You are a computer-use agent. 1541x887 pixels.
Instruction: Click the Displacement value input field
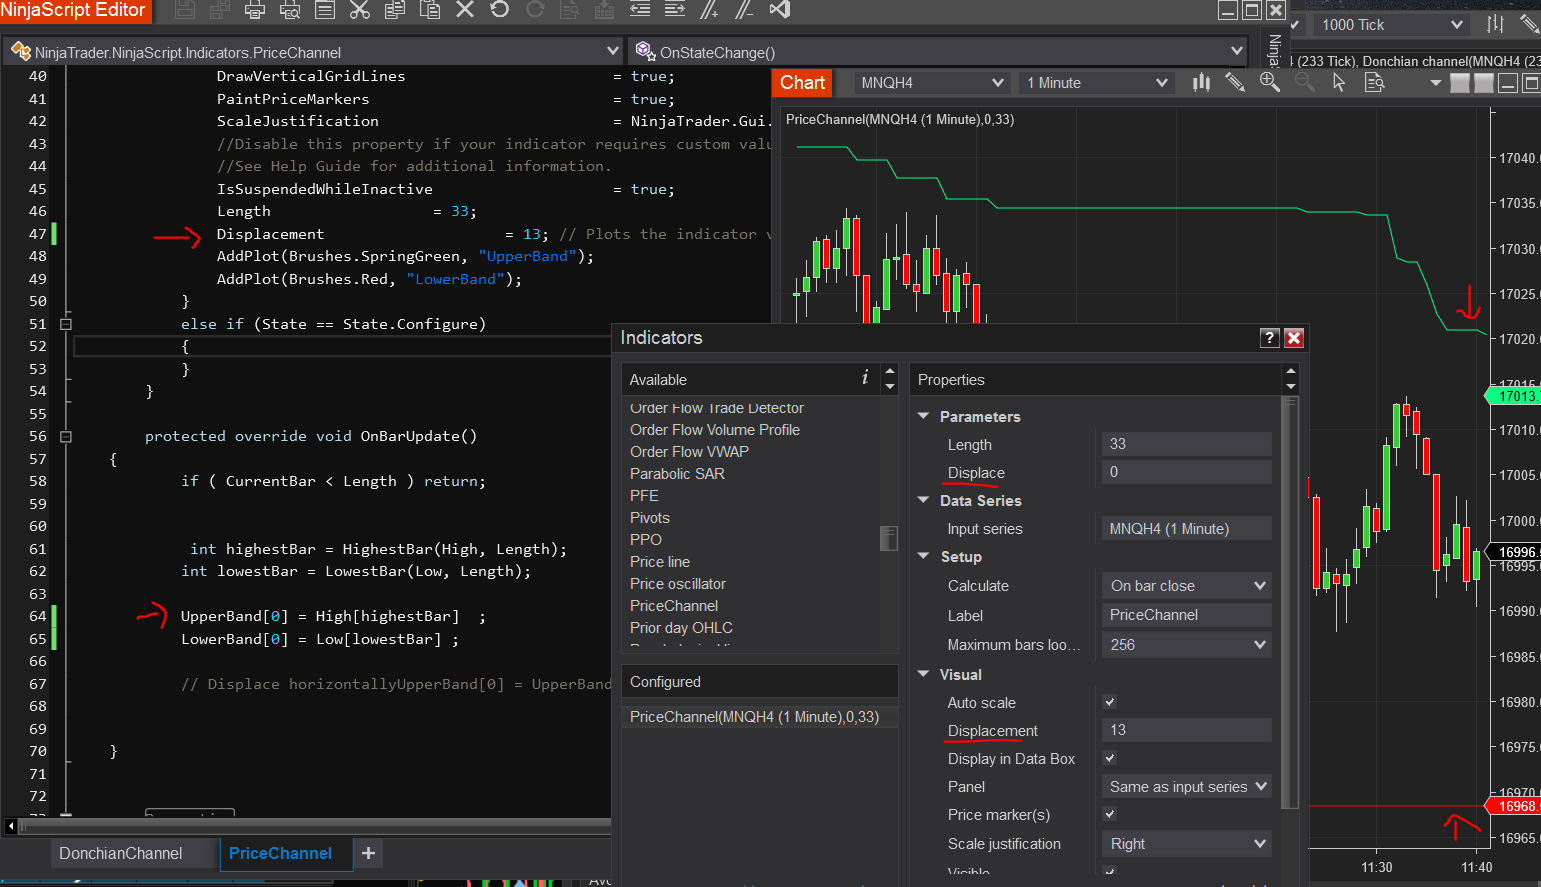(1186, 730)
